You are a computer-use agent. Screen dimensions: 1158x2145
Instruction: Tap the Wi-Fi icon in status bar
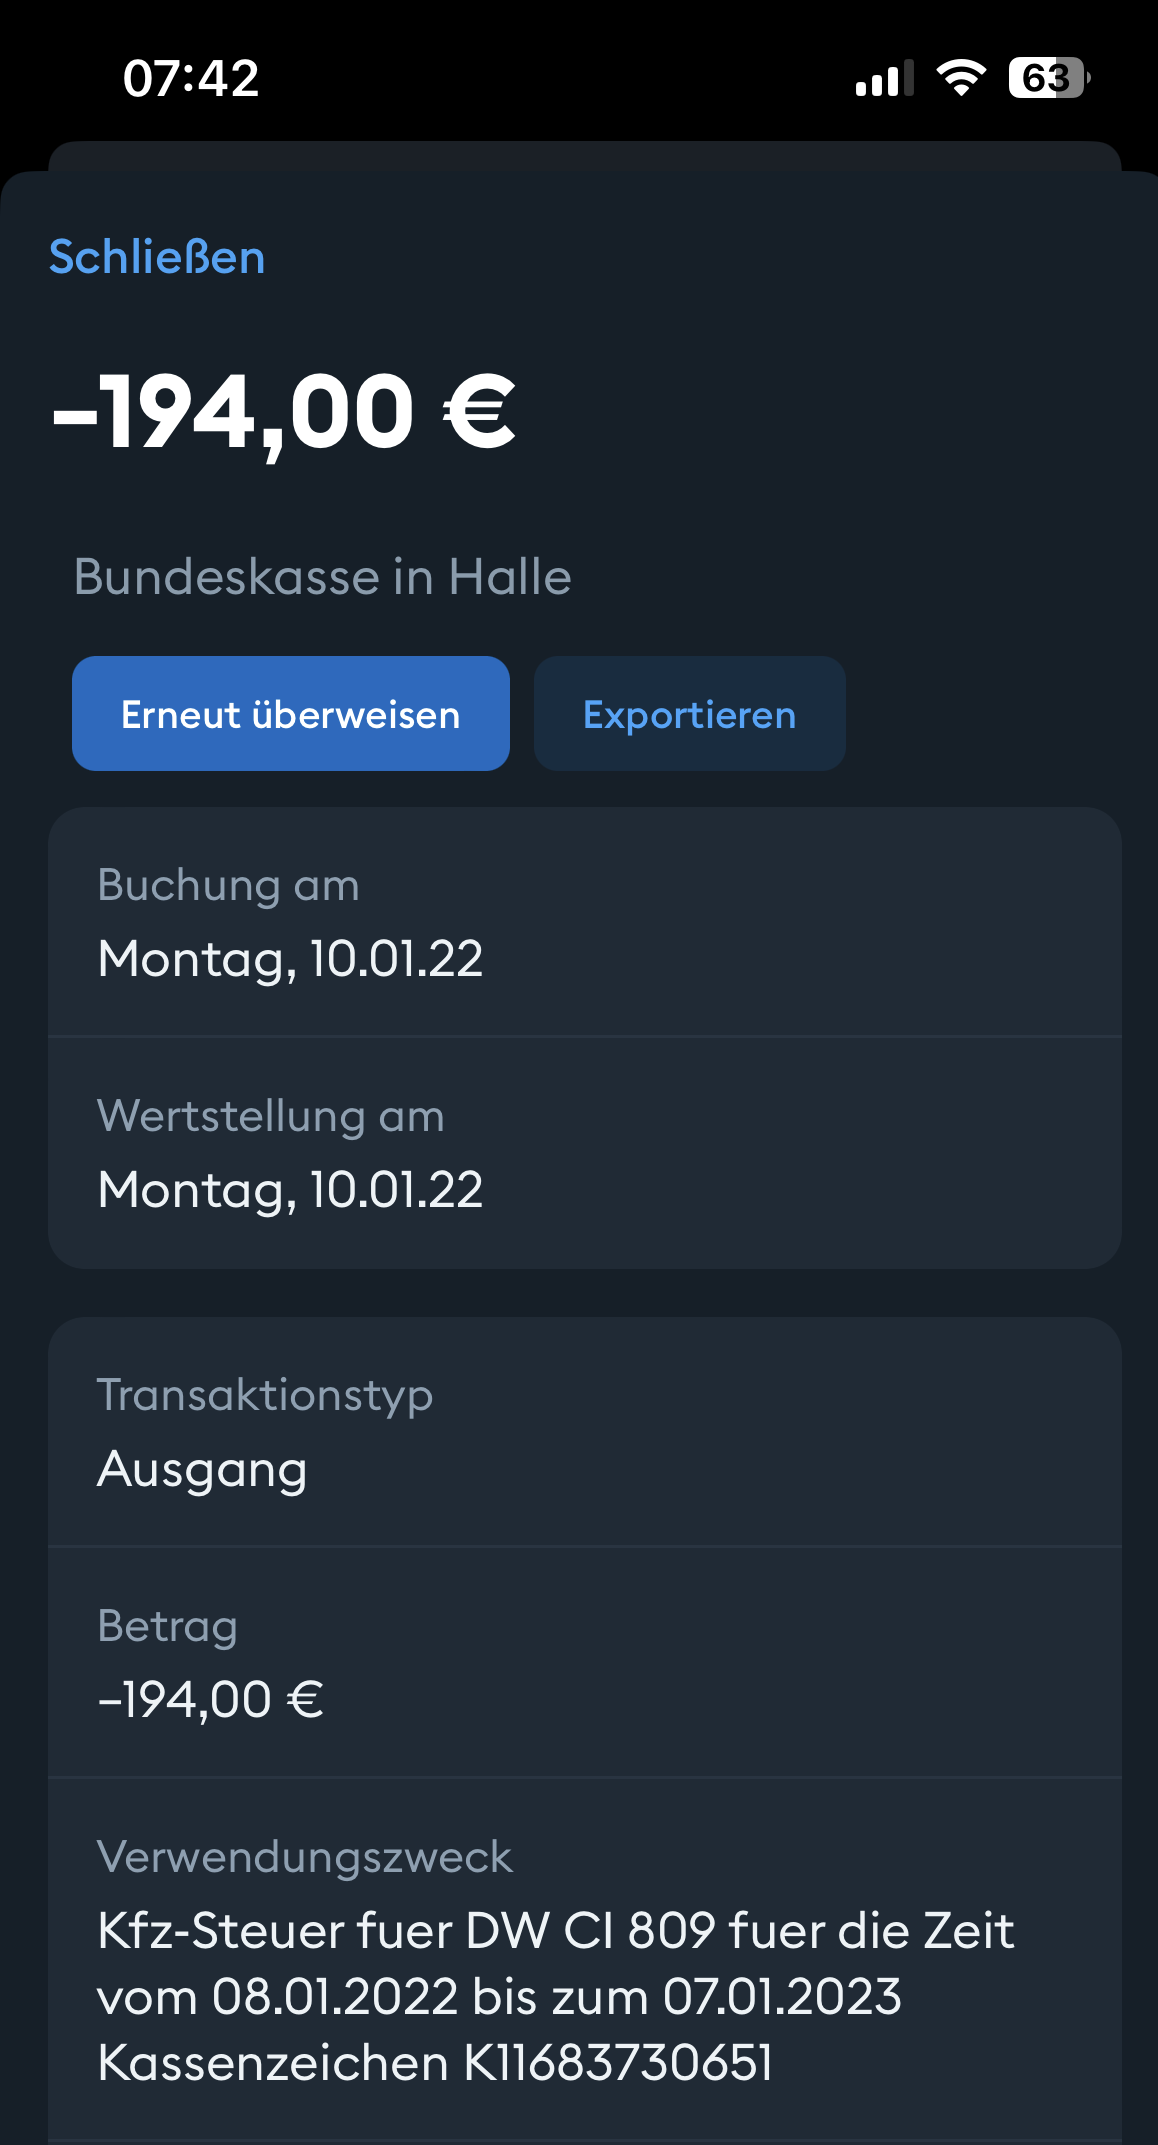click(961, 78)
